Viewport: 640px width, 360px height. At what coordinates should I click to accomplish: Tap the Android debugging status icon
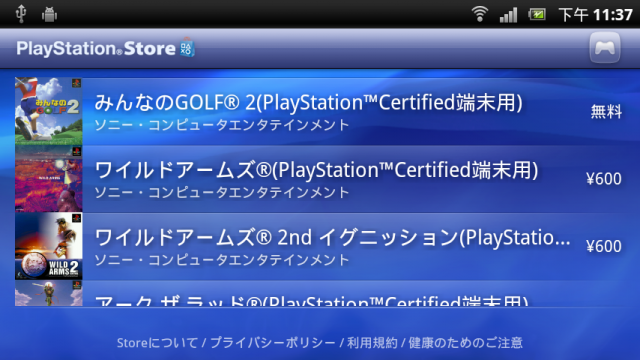(49, 14)
